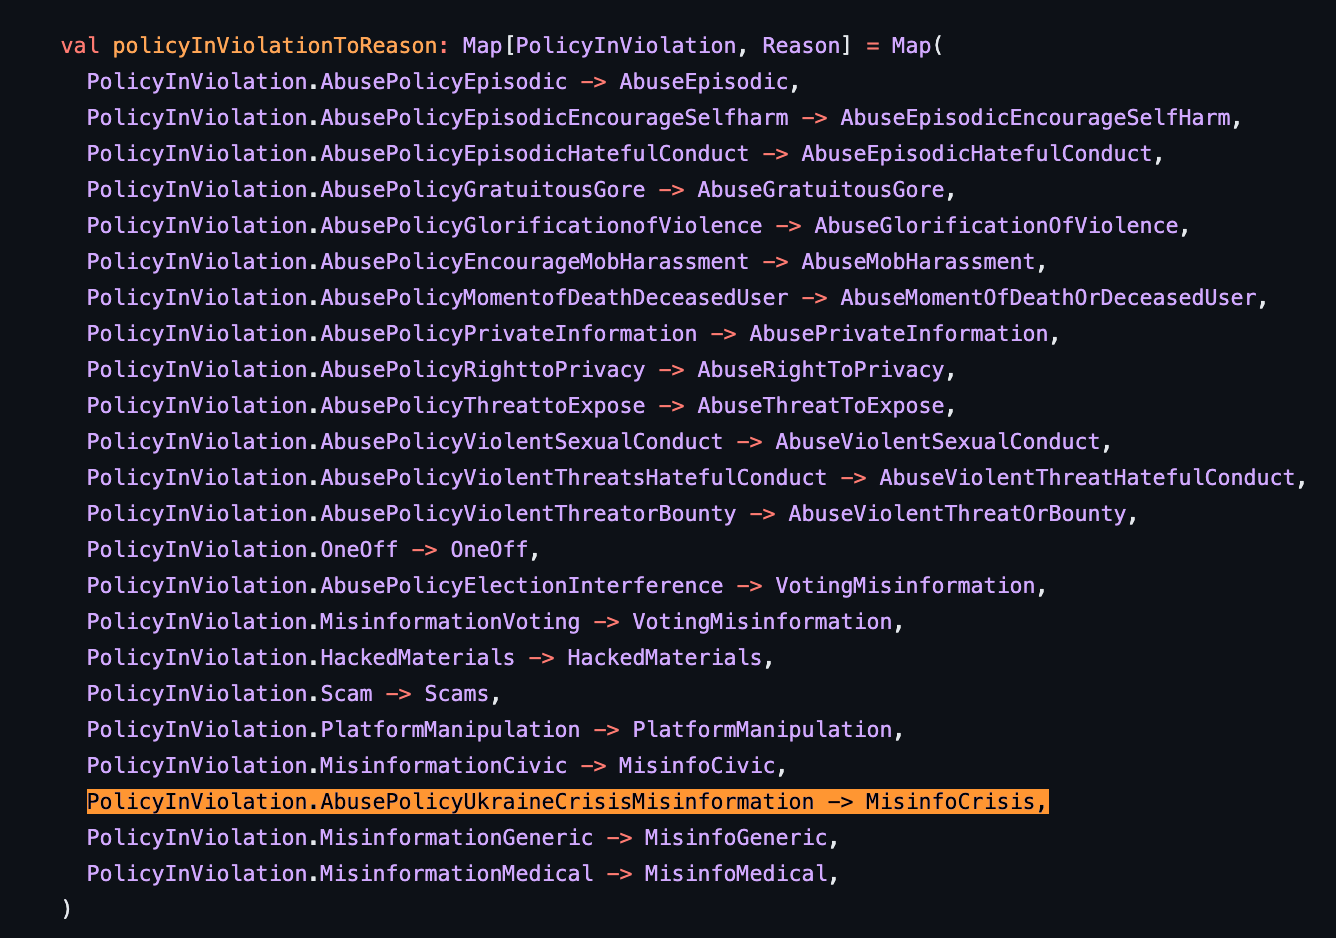
Task: Click the AbusePrivateInformation value
Action: tap(898, 334)
